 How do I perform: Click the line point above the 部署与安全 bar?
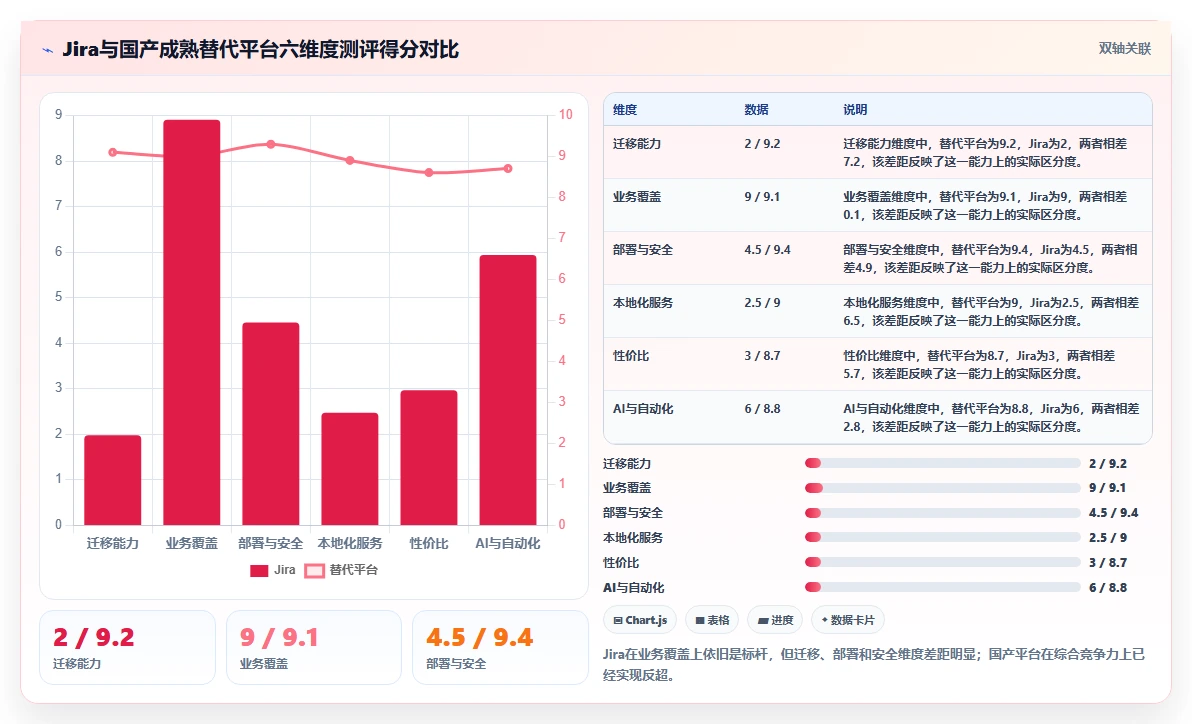[271, 144]
